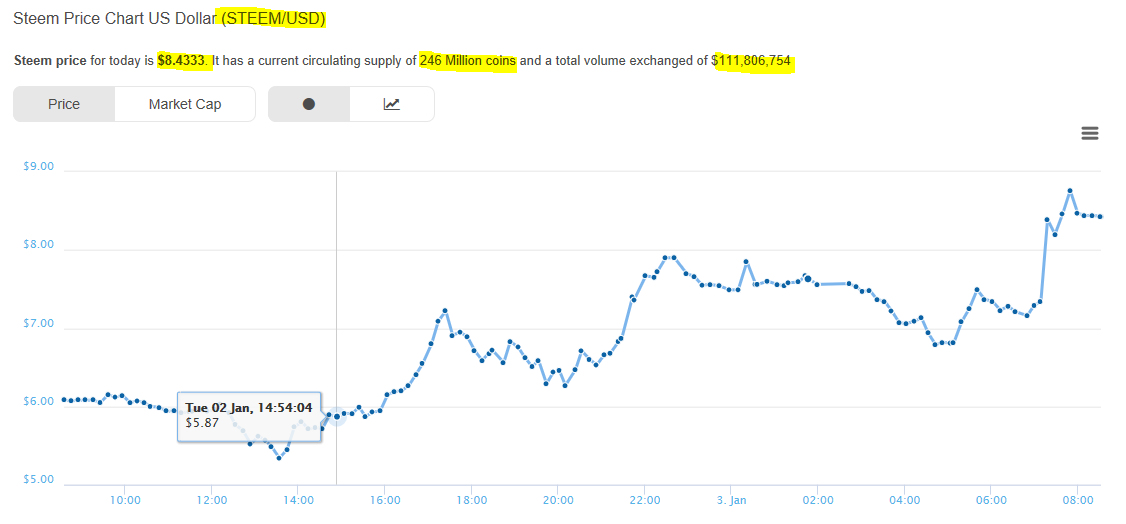Click the $5.00 y-axis label
The height and width of the screenshot is (524, 1126).
[x=39, y=480]
